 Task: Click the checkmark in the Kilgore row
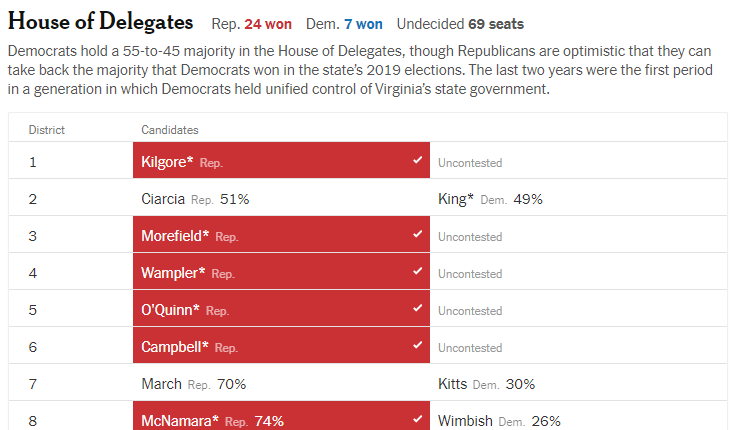point(417,160)
